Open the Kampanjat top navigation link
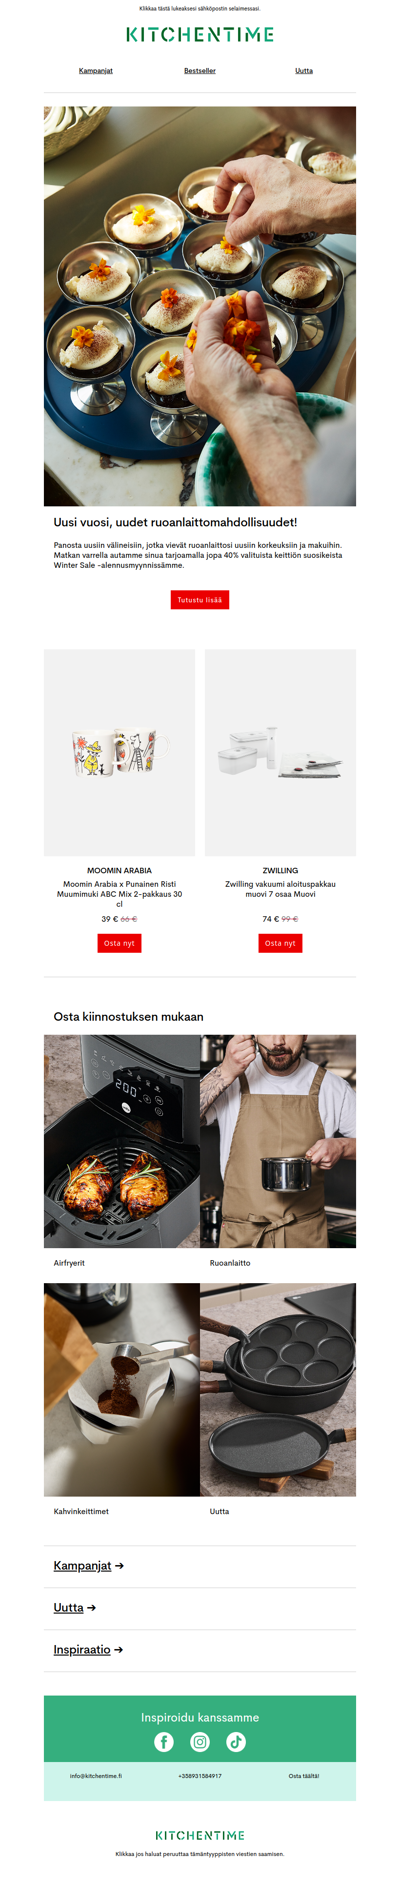 (96, 71)
